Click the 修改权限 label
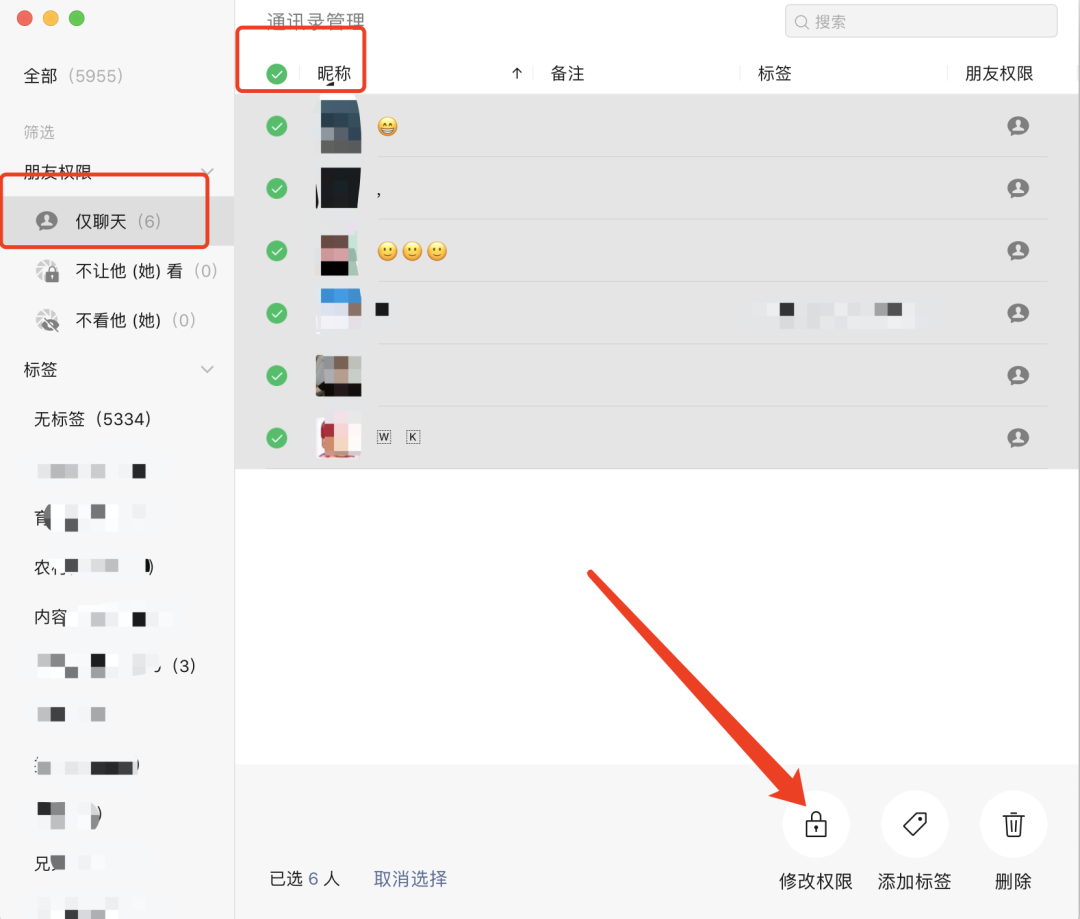 pos(816,881)
